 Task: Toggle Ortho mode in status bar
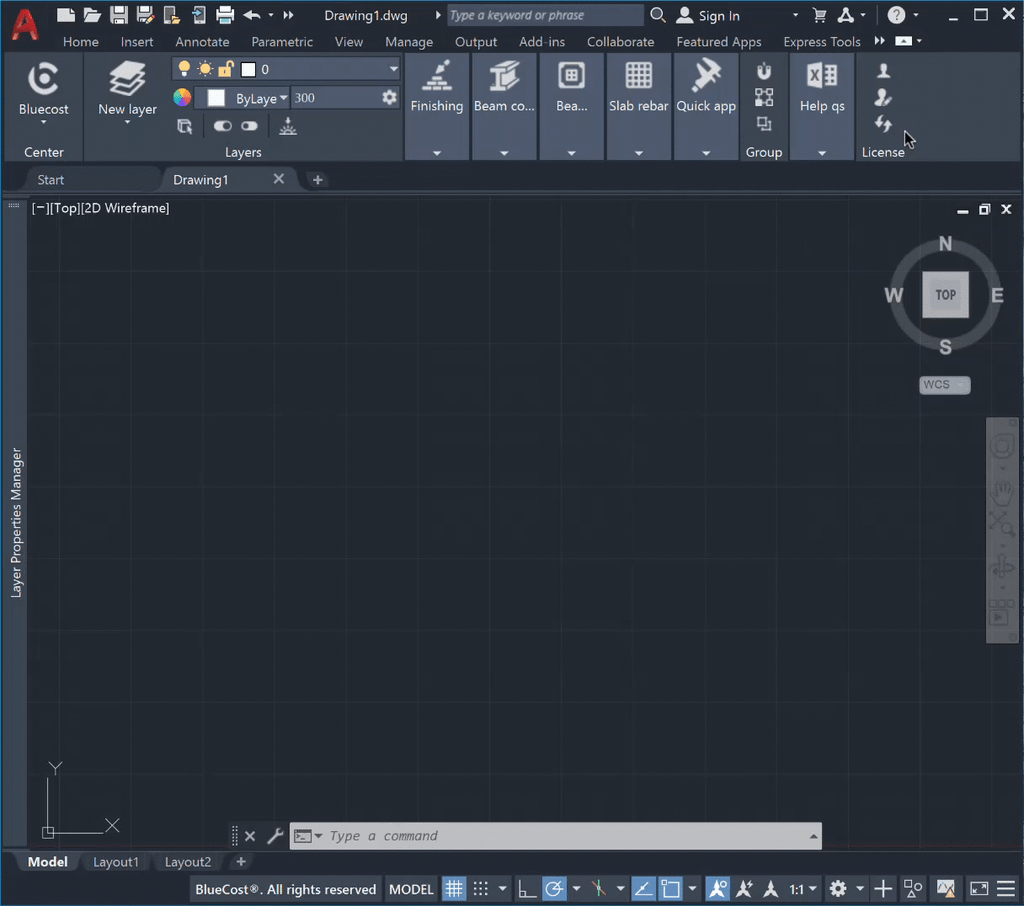pyautogui.click(x=527, y=889)
